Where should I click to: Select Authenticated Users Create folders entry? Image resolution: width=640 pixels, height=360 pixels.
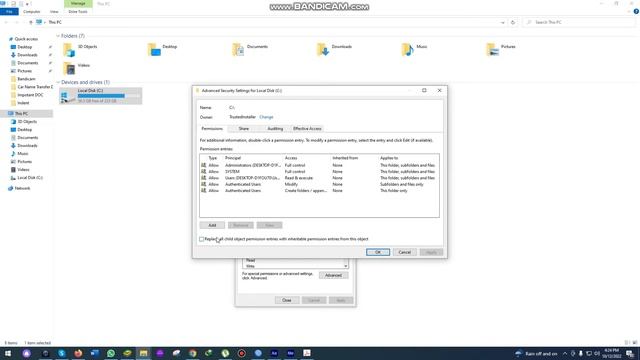[319, 191]
